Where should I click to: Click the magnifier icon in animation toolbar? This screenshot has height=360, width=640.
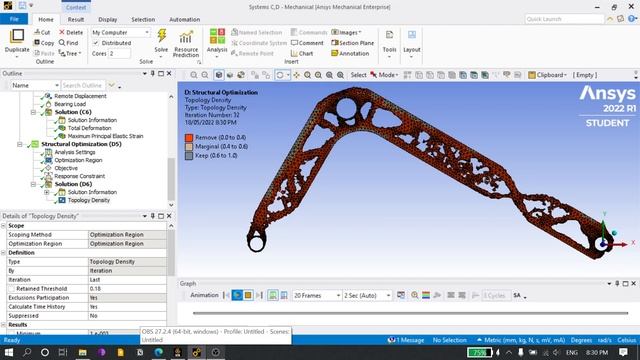[x=415, y=295]
